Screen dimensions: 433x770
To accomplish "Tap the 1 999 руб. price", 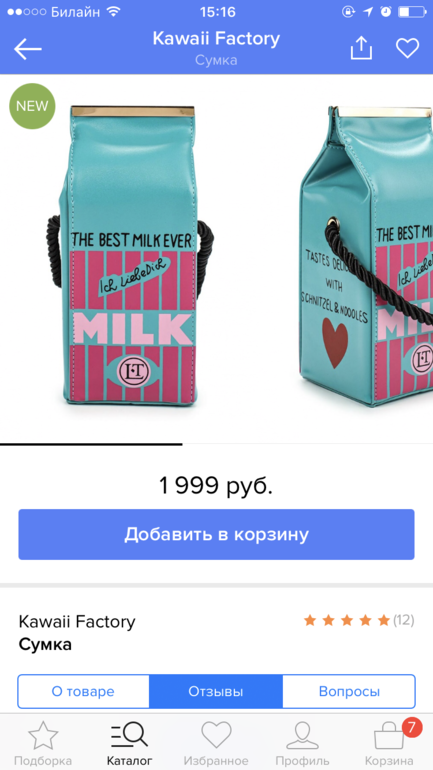I will tap(216, 486).
